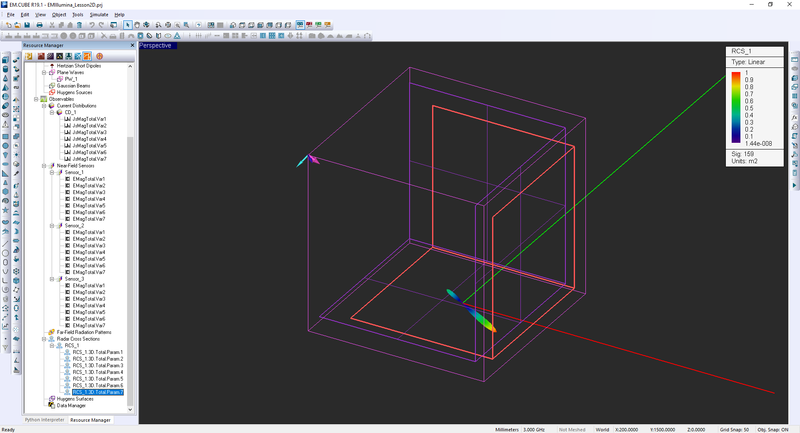Click the Open folder toolbar icon
Screen dimensions: 800x433
[17, 25]
